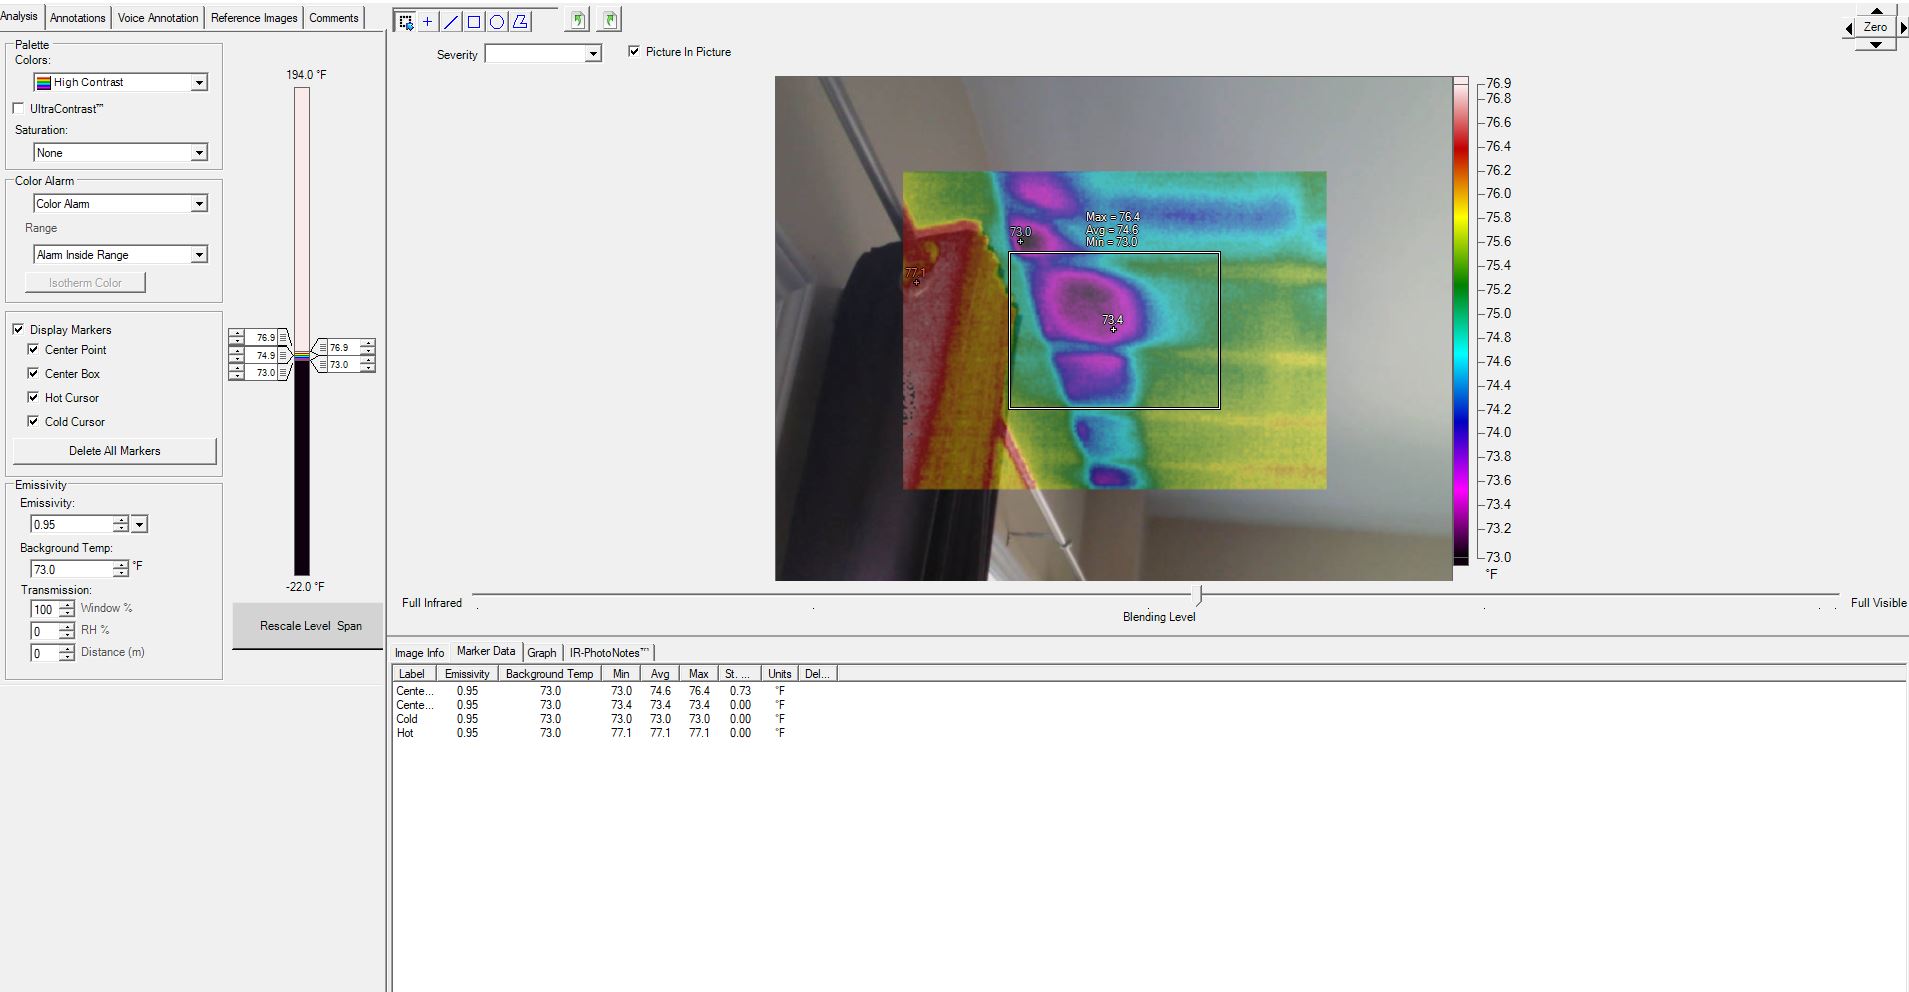
Task: Click the left arrow beside Zero
Action: click(1849, 29)
